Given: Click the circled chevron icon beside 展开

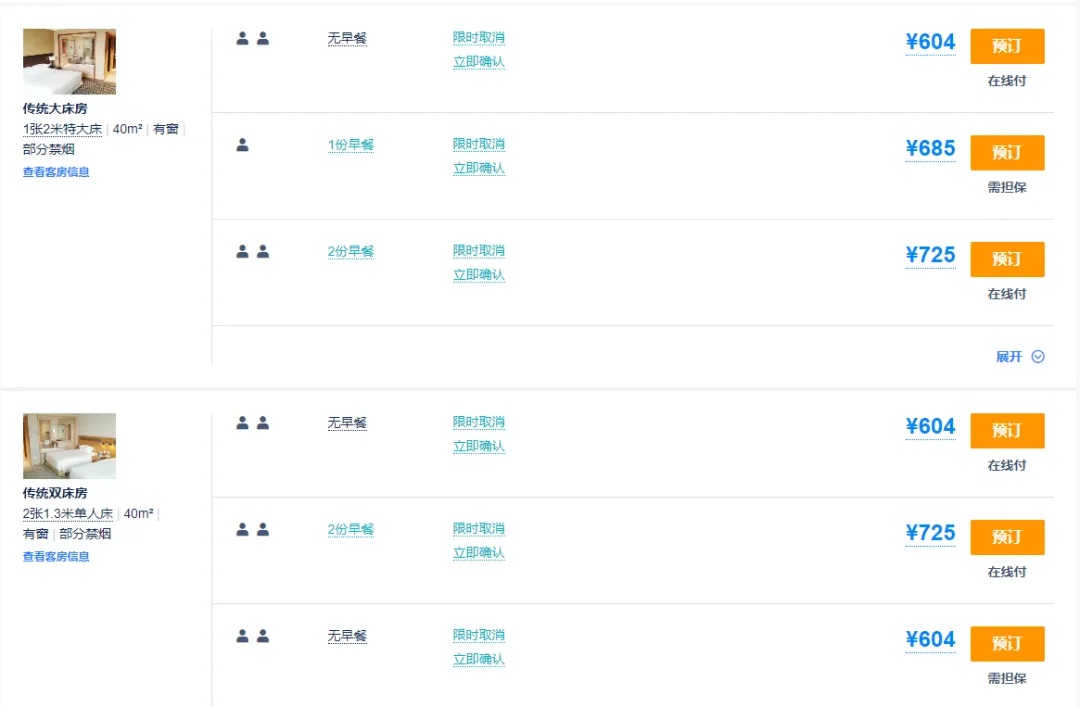Looking at the screenshot, I should (x=1038, y=357).
